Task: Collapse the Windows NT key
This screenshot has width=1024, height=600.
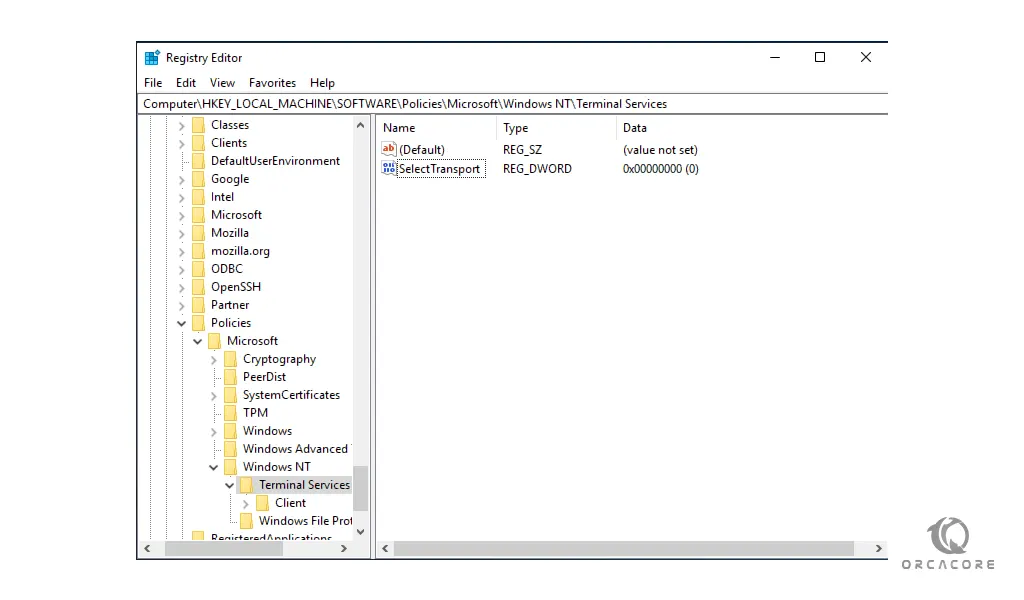Action: 214,467
